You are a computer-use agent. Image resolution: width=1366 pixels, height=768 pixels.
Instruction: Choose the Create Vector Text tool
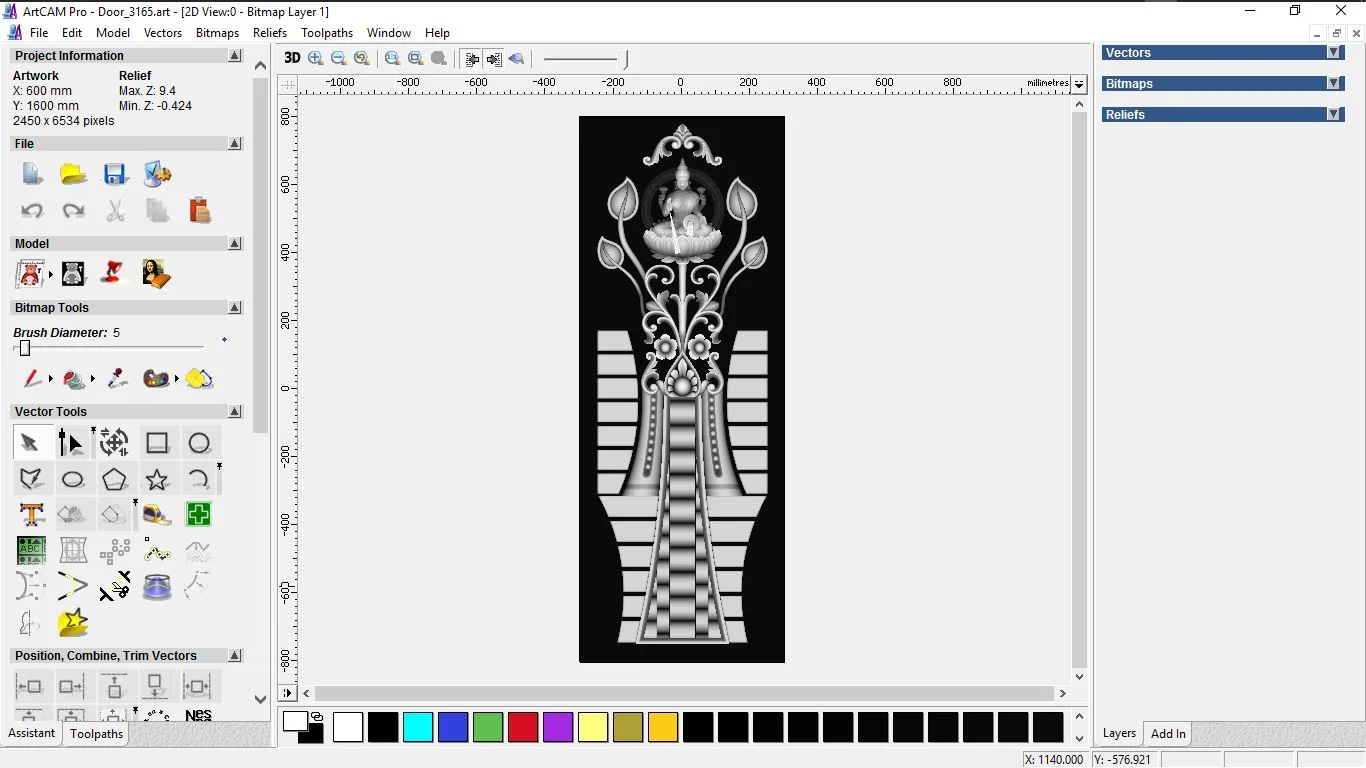coord(31,515)
